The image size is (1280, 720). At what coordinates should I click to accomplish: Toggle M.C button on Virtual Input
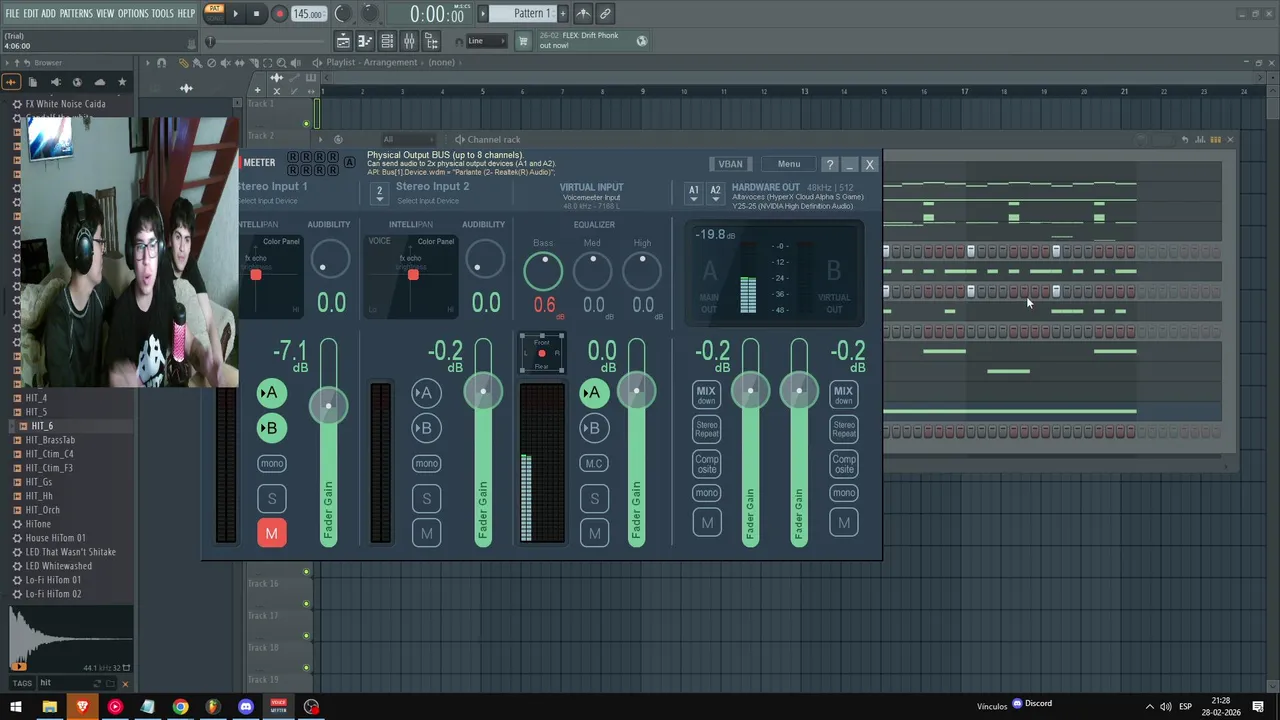(594, 463)
